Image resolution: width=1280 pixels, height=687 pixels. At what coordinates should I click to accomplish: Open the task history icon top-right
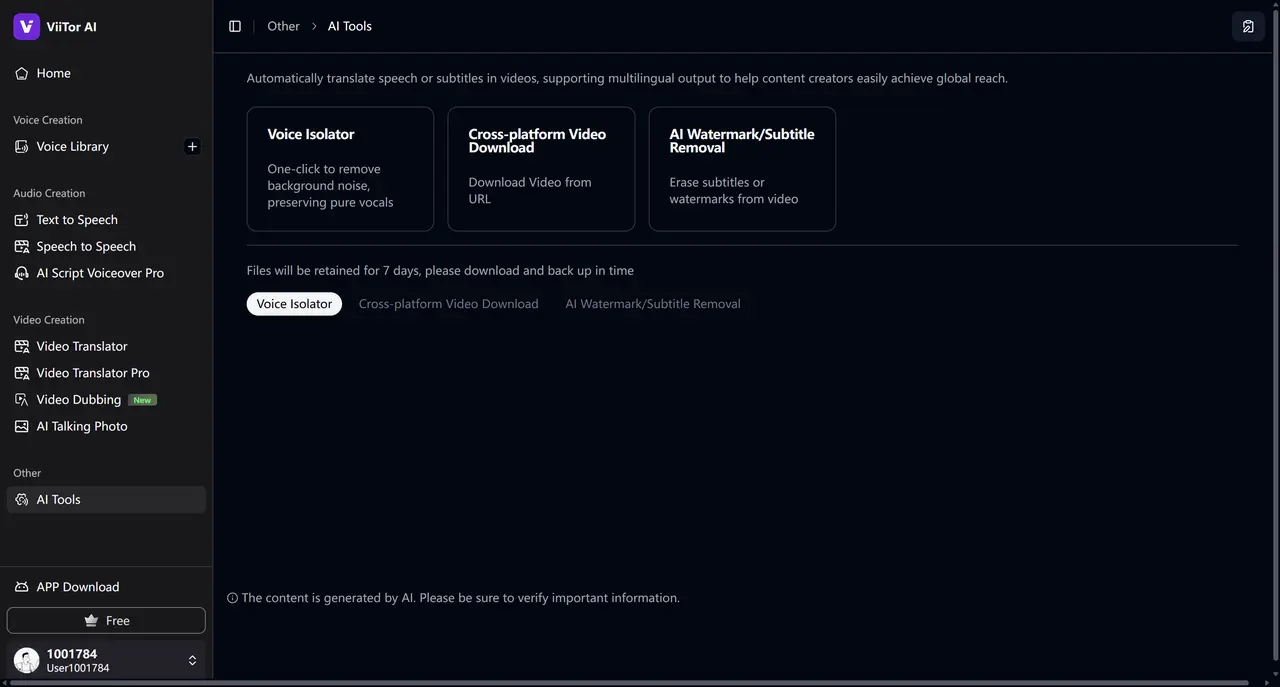tap(1248, 26)
